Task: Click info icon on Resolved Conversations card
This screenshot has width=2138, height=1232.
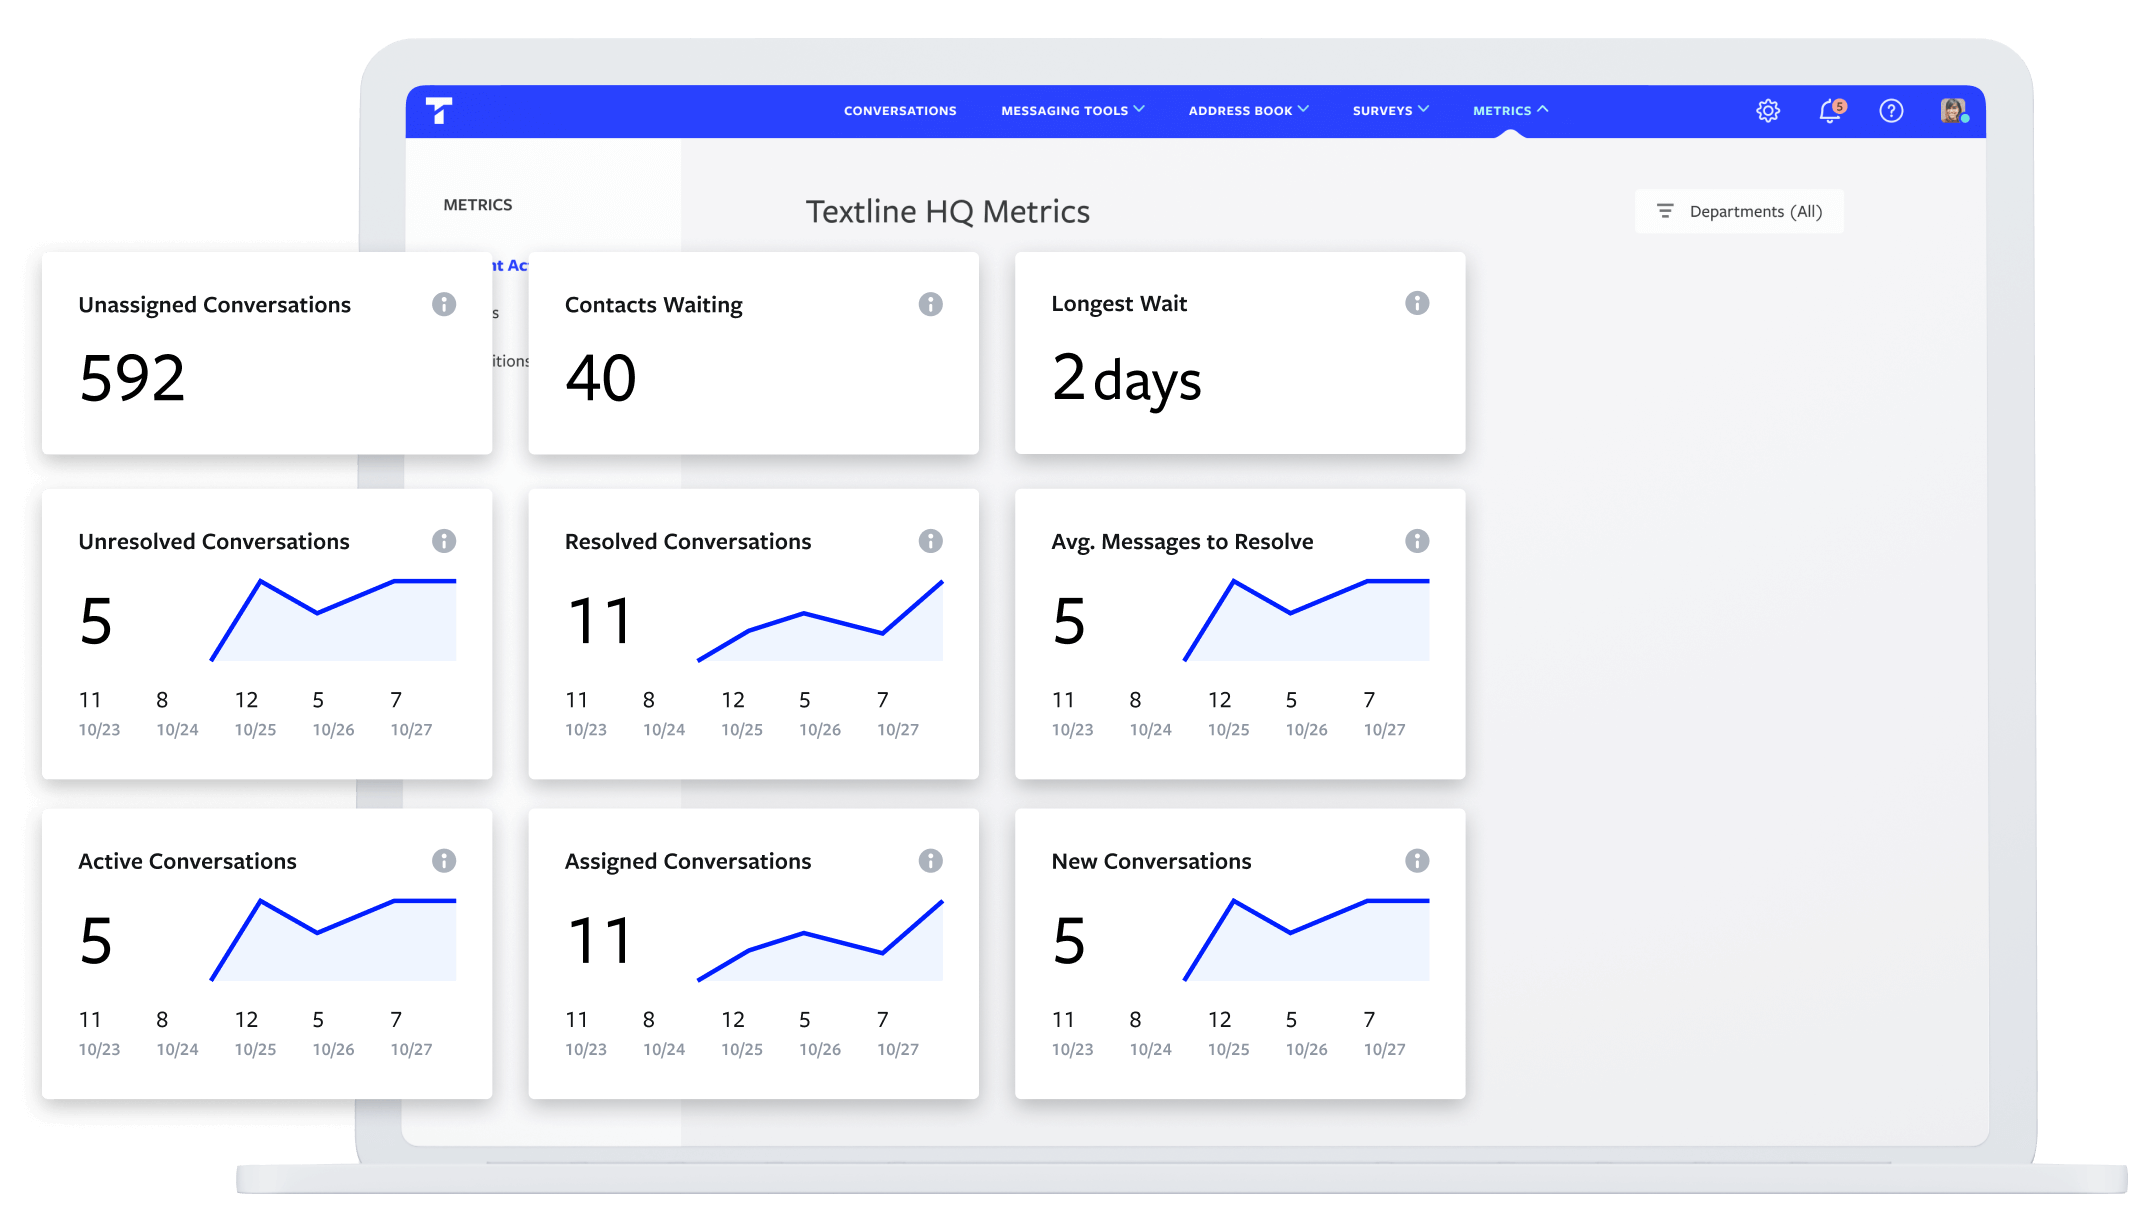Action: pos(930,541)
